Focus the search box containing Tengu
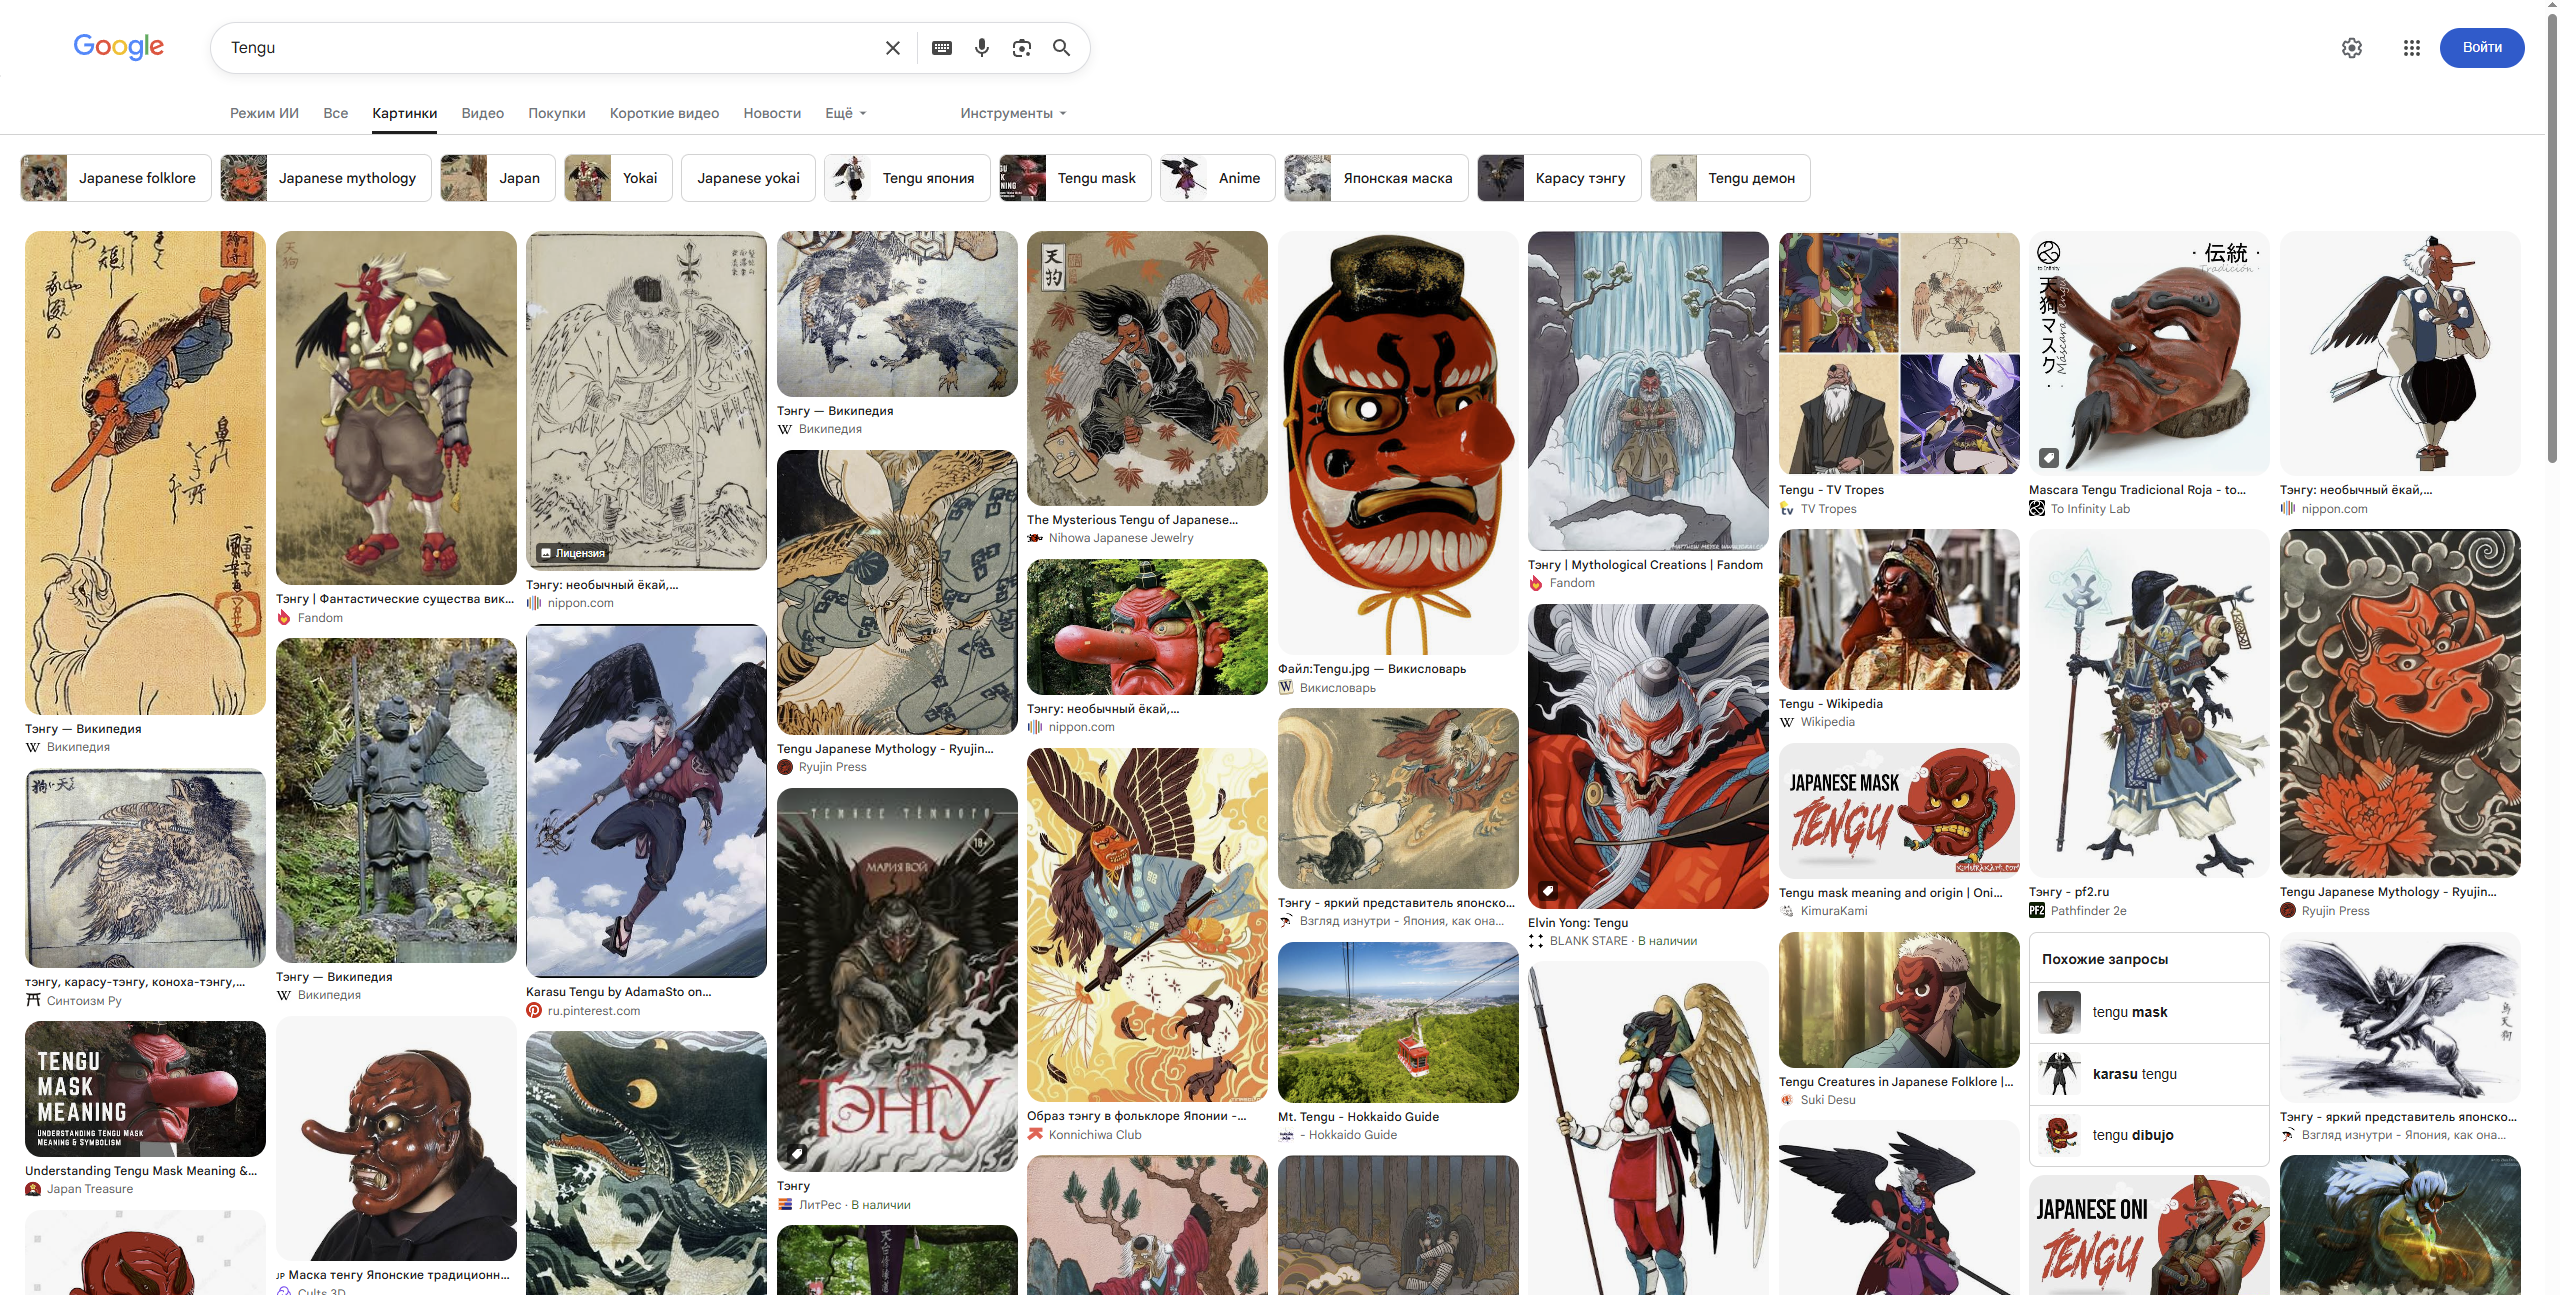 pyautogui.click(x=550, y=48)
